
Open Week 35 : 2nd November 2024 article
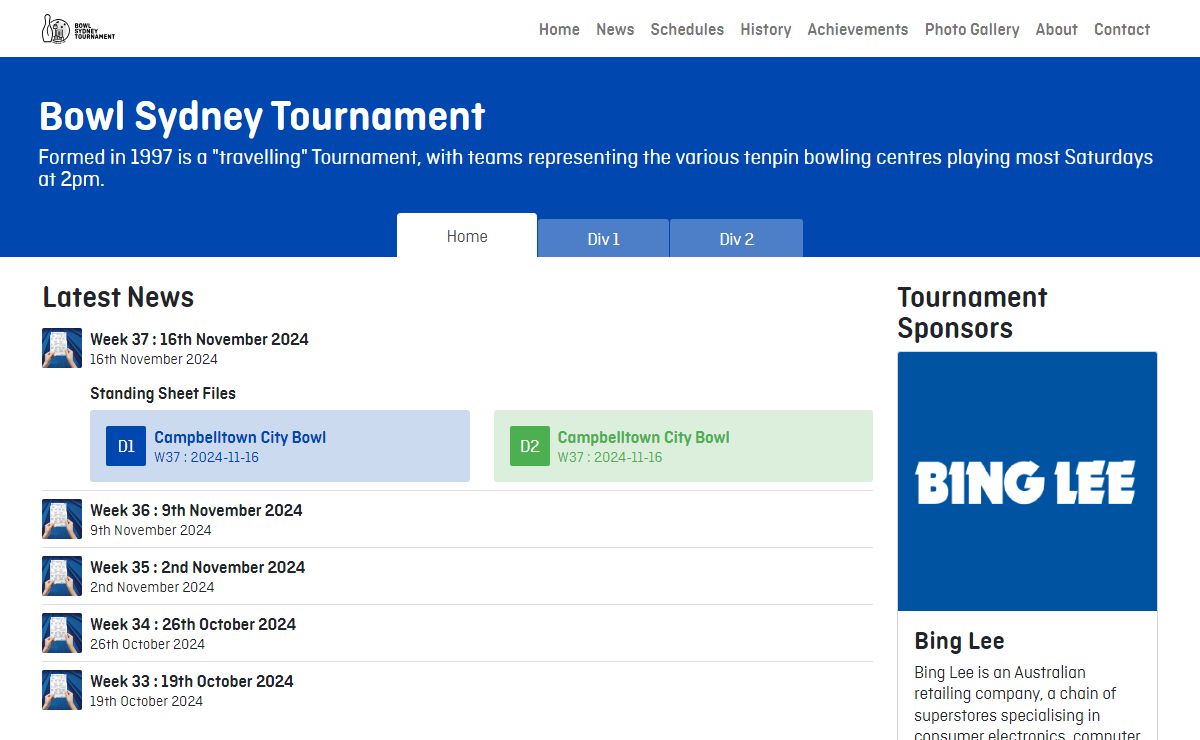[197, 567]
